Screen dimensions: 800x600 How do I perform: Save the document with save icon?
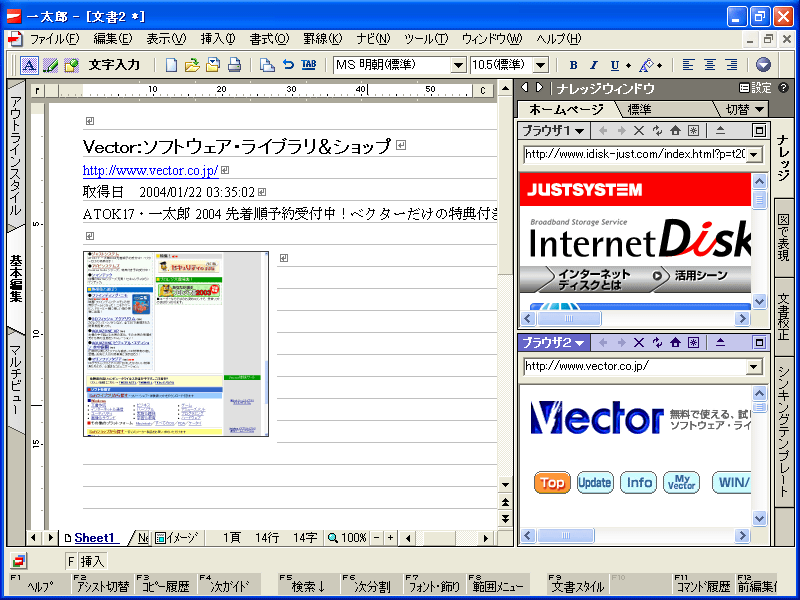[213, 65]
